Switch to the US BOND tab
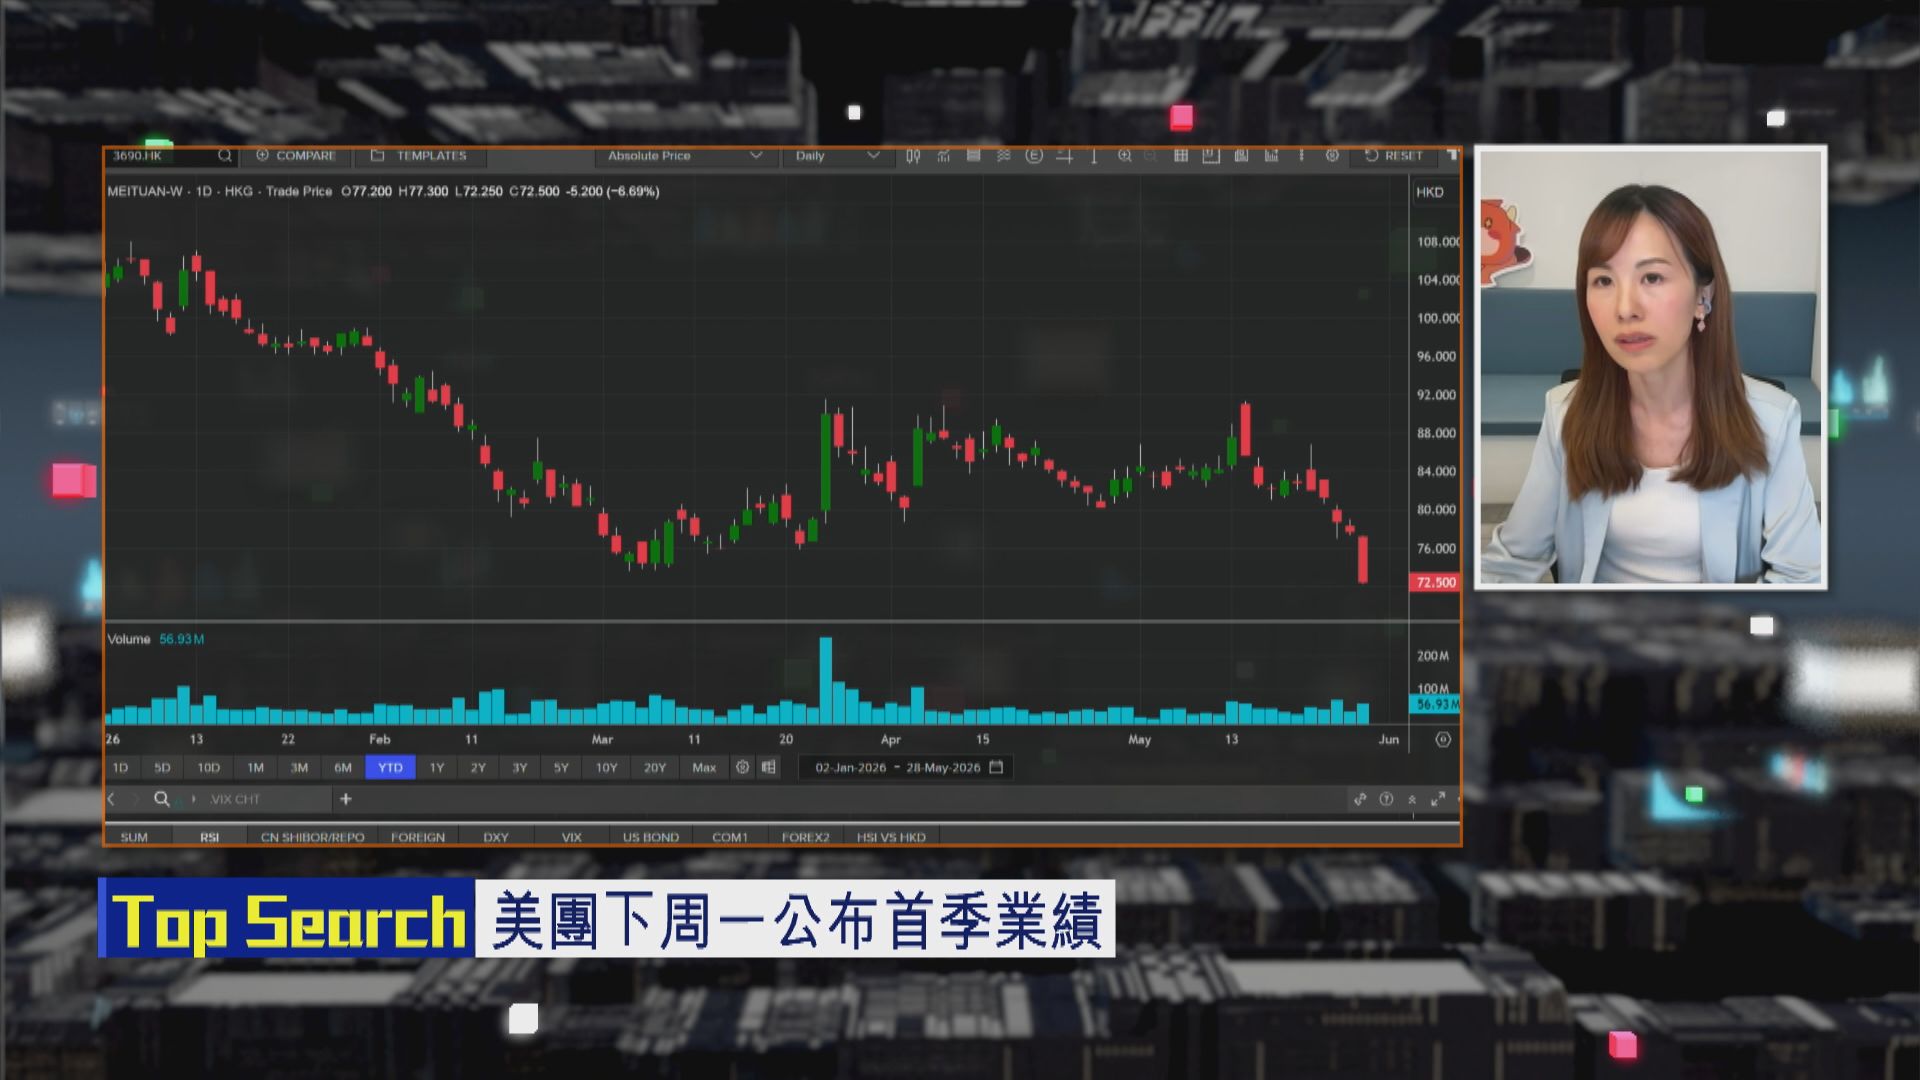This screenshot has height=1080, width=1920. (651, 837)
